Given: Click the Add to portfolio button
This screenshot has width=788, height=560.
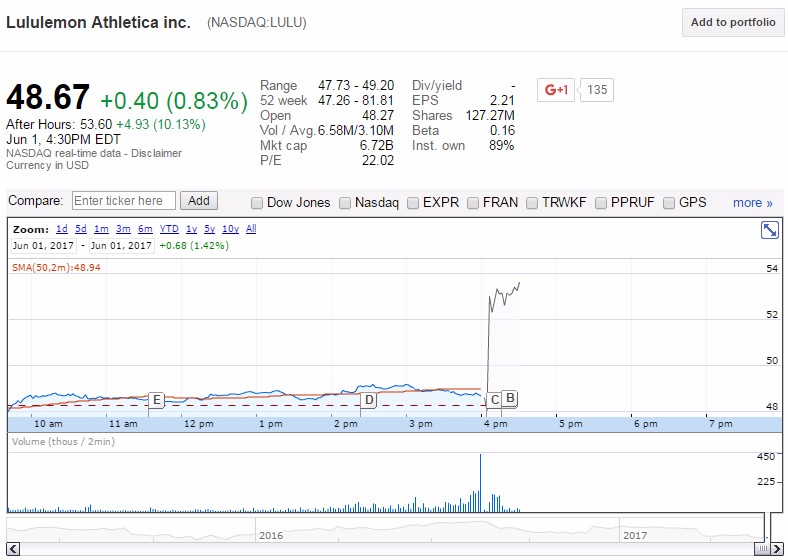Looking at the screenshot, I should click(733, 23).
